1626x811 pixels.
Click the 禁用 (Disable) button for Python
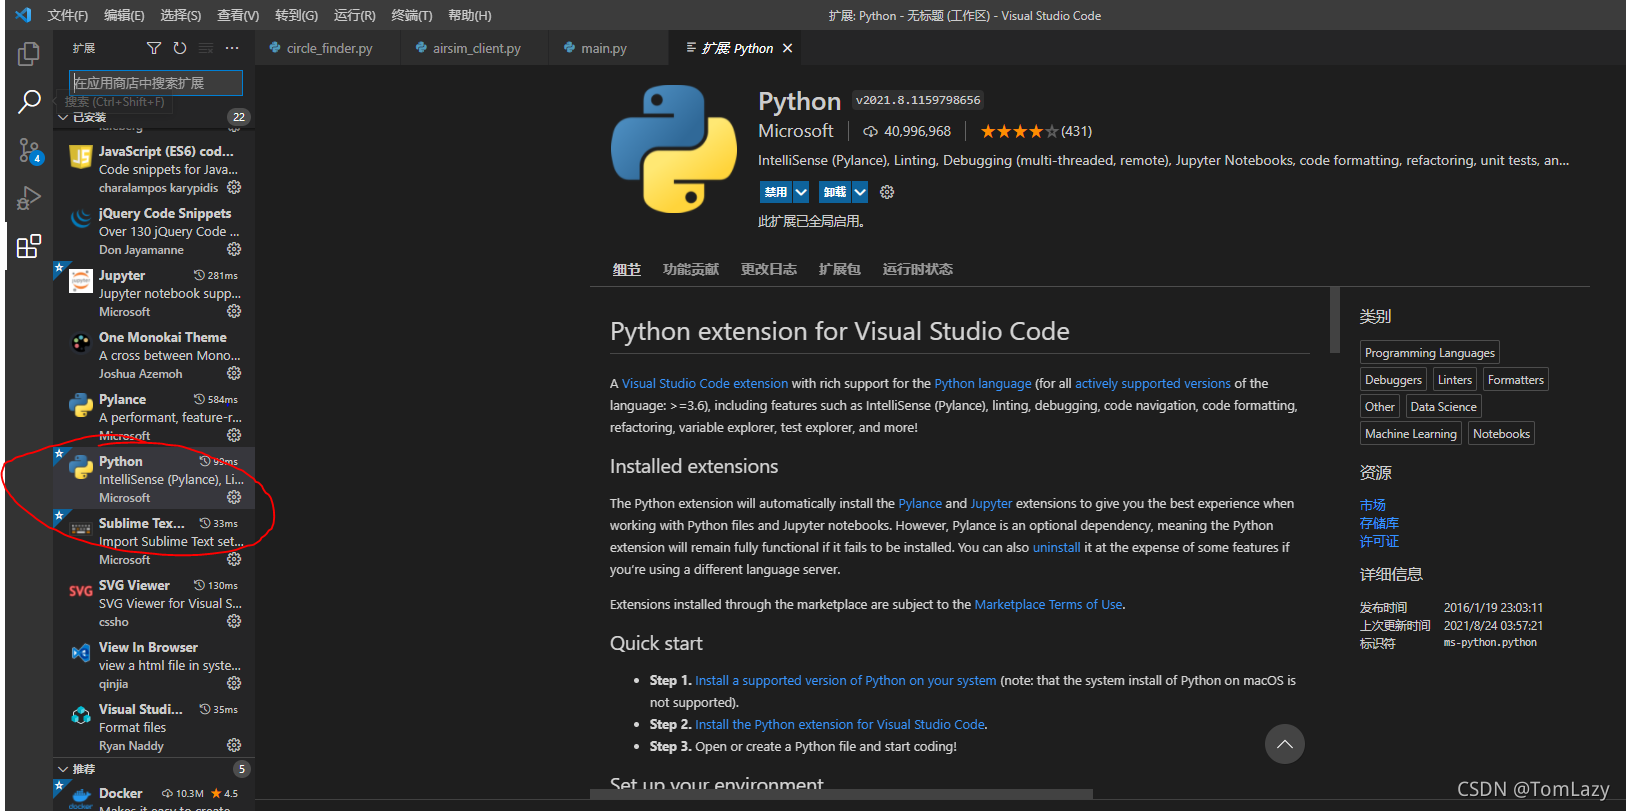[x=776, y=192]
